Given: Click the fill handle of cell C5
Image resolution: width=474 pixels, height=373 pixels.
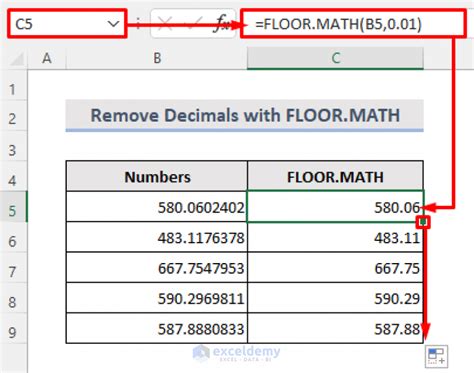Looking at the screenshot, I should (x=423, y=222).
